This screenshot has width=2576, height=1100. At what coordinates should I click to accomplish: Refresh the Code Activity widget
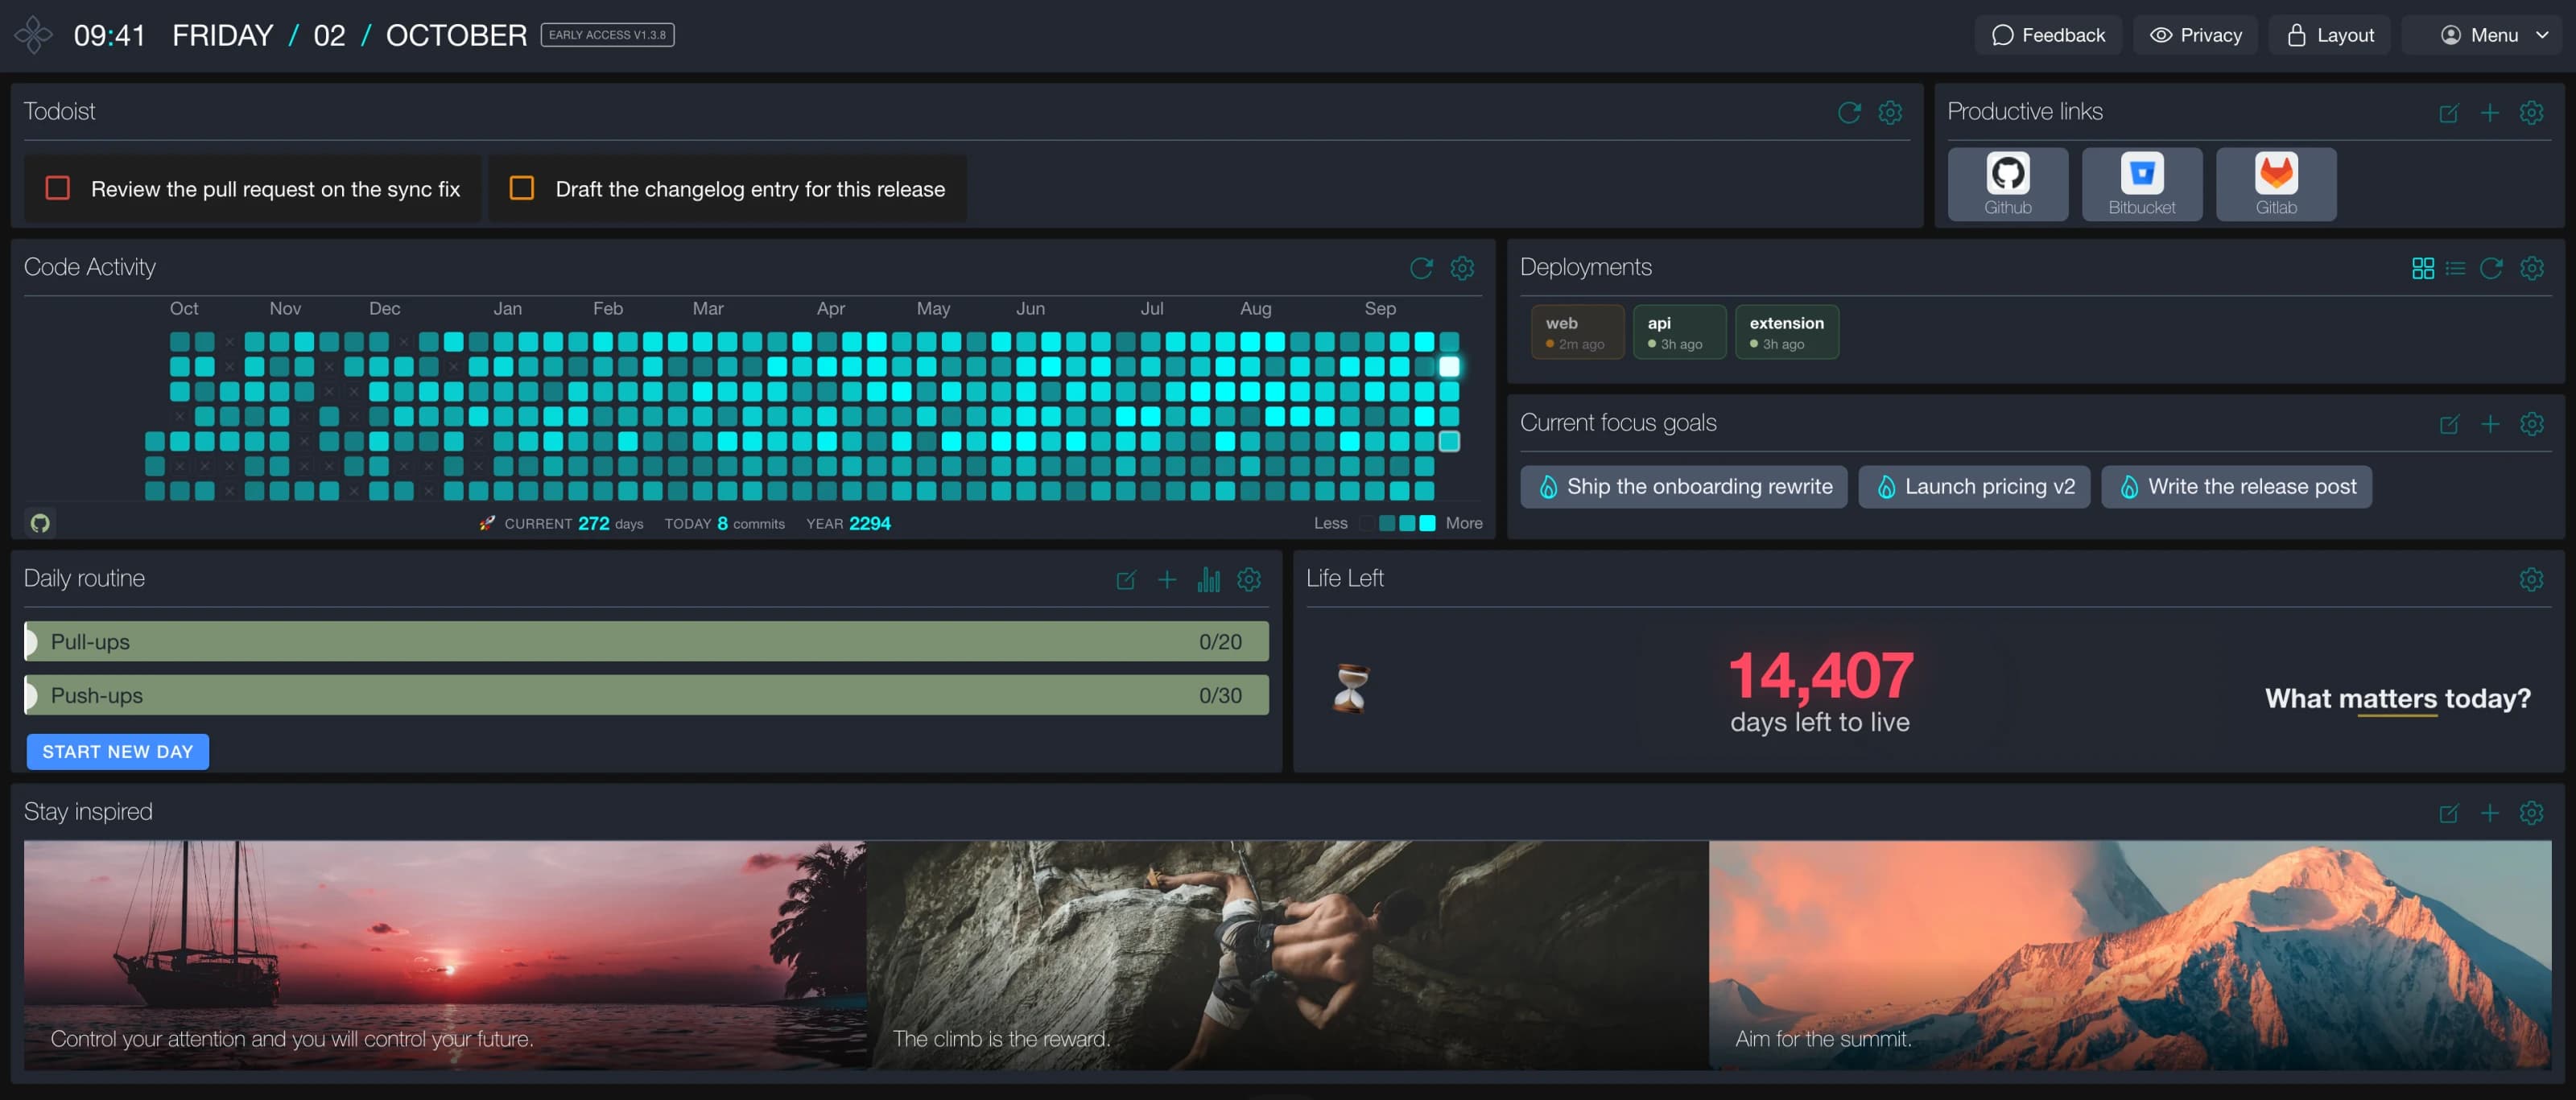coord(1421,268)
